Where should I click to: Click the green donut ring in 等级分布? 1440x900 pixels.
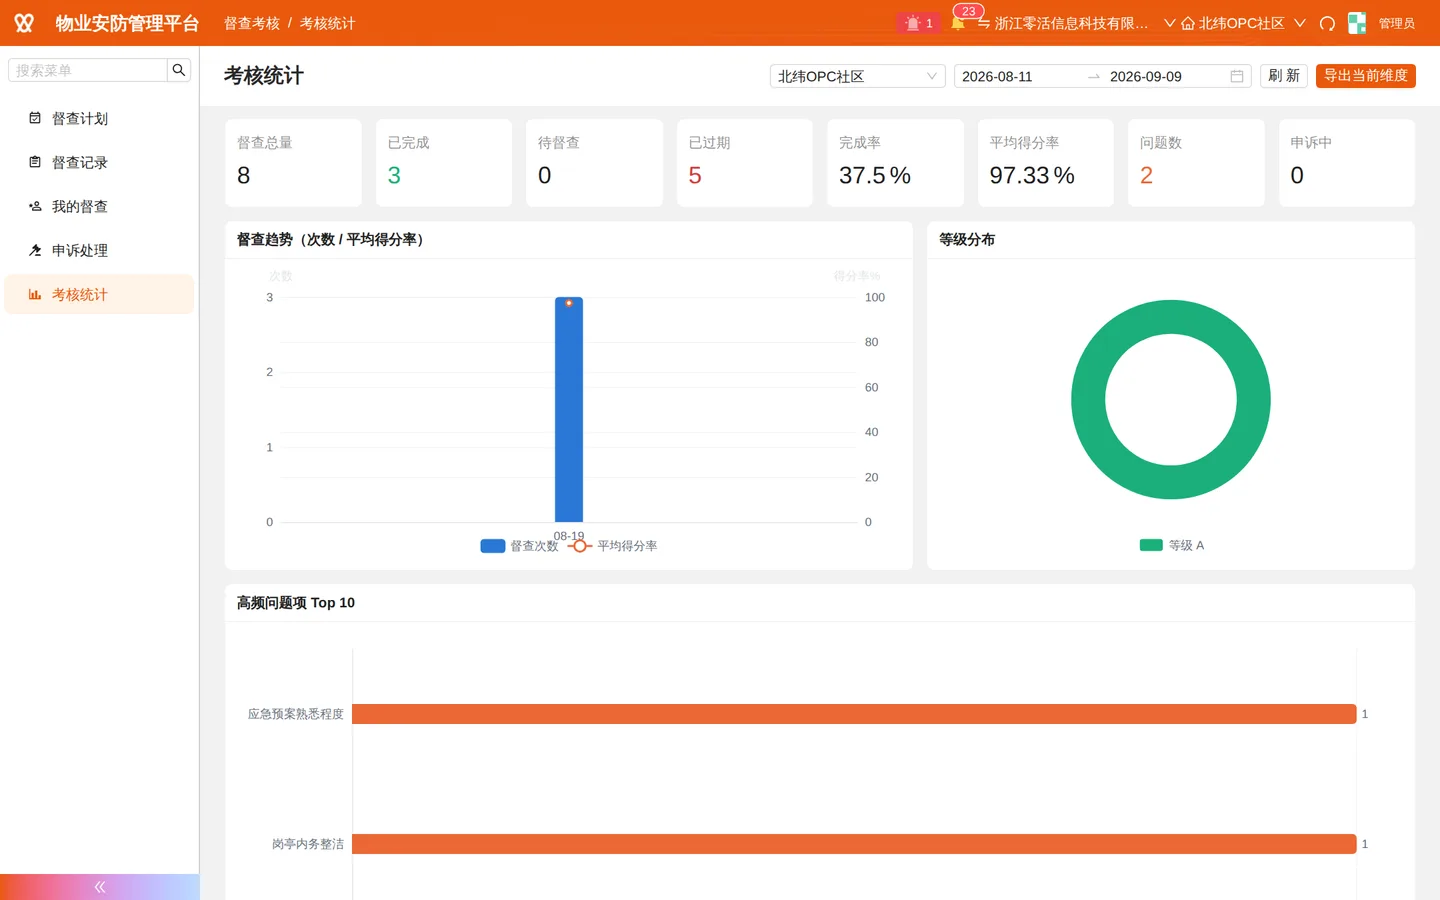click(x=1087, y=400)
